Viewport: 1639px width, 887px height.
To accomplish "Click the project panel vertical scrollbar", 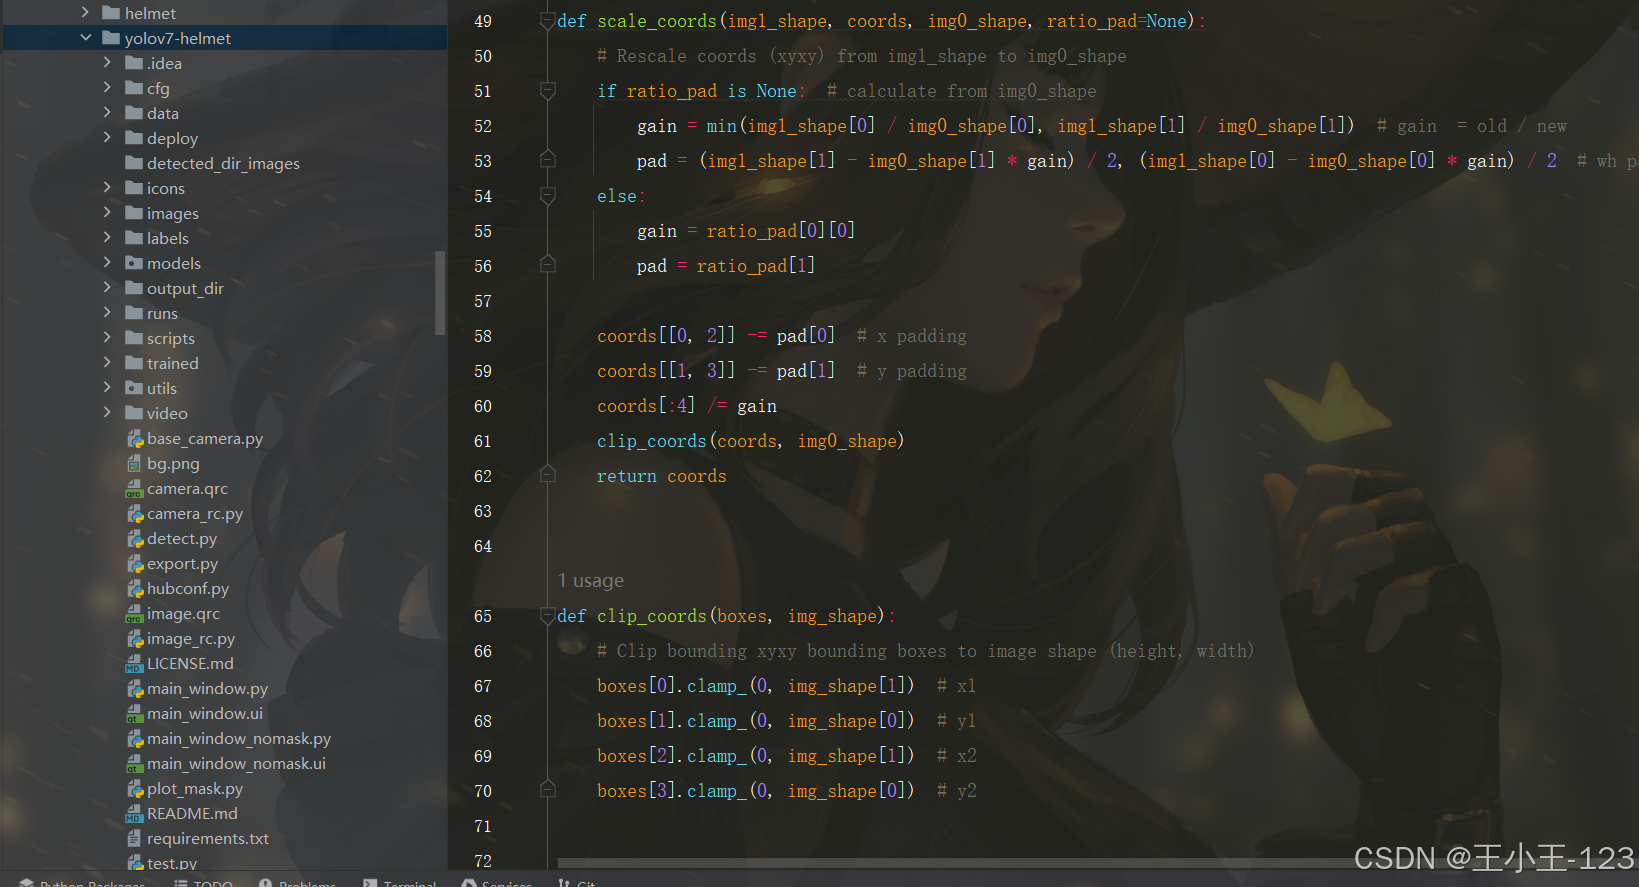I will click(440, 292).
